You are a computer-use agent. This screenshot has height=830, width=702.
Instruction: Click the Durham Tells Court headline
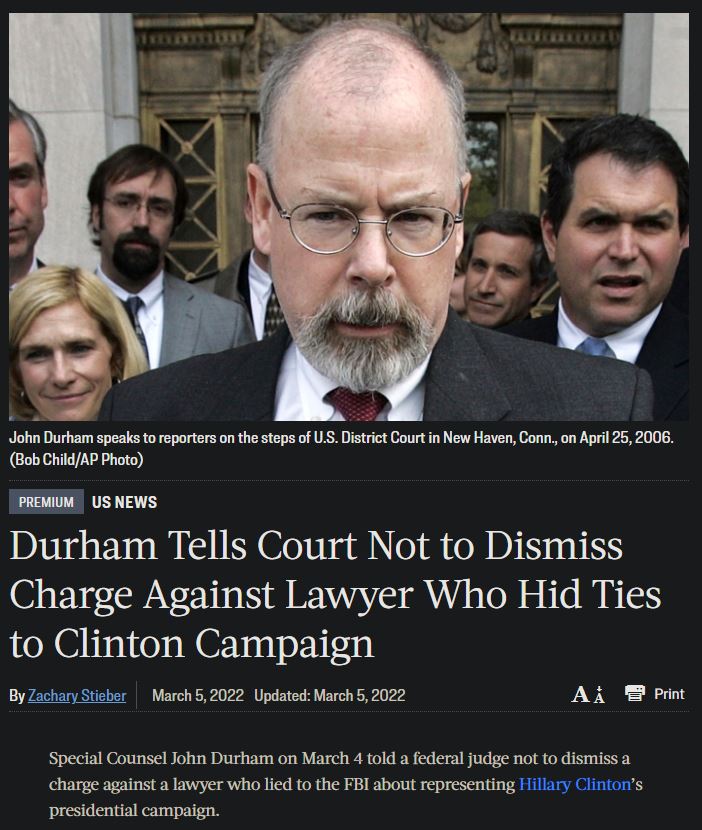click(335, 594)
